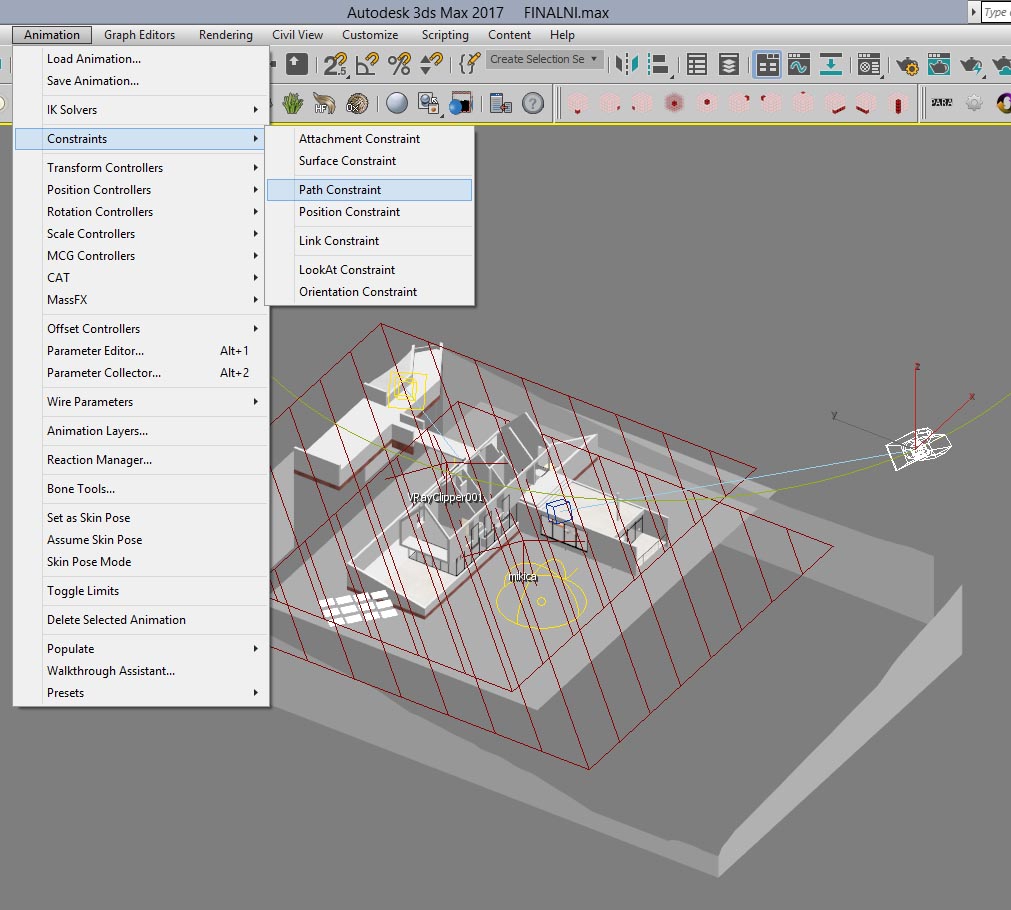Screen dimensions: 1011x910
Task: Select the VRayClipper001 object label
Action: tap(446, 497)
